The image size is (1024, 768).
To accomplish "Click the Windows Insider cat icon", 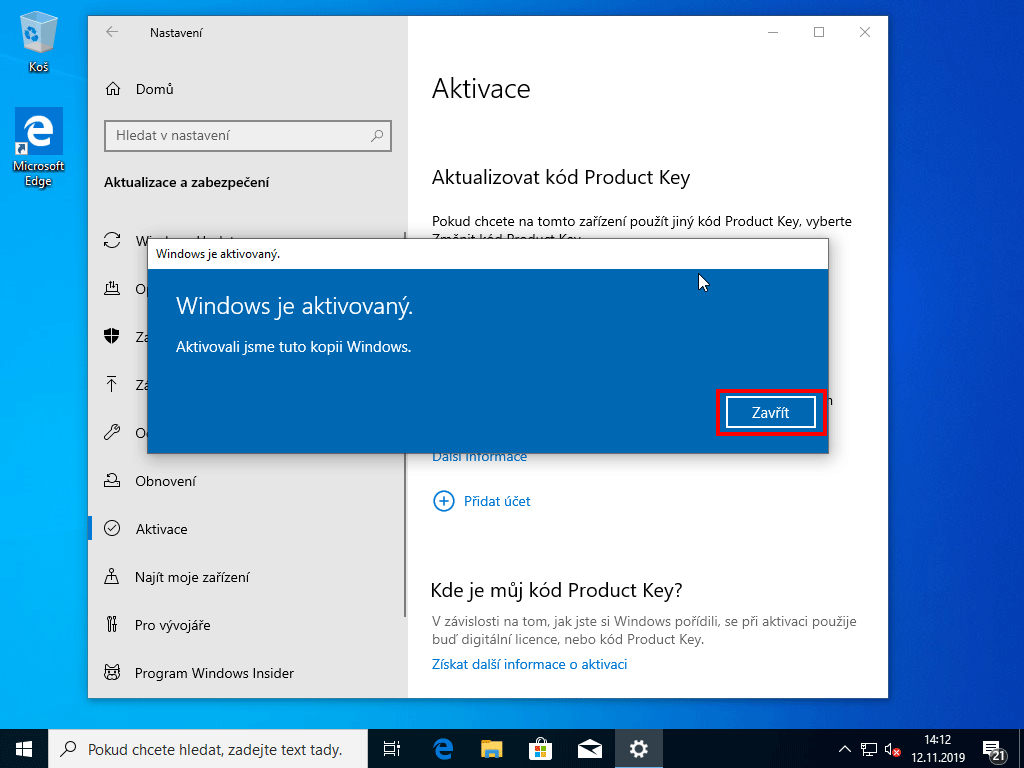I will 112,672.
